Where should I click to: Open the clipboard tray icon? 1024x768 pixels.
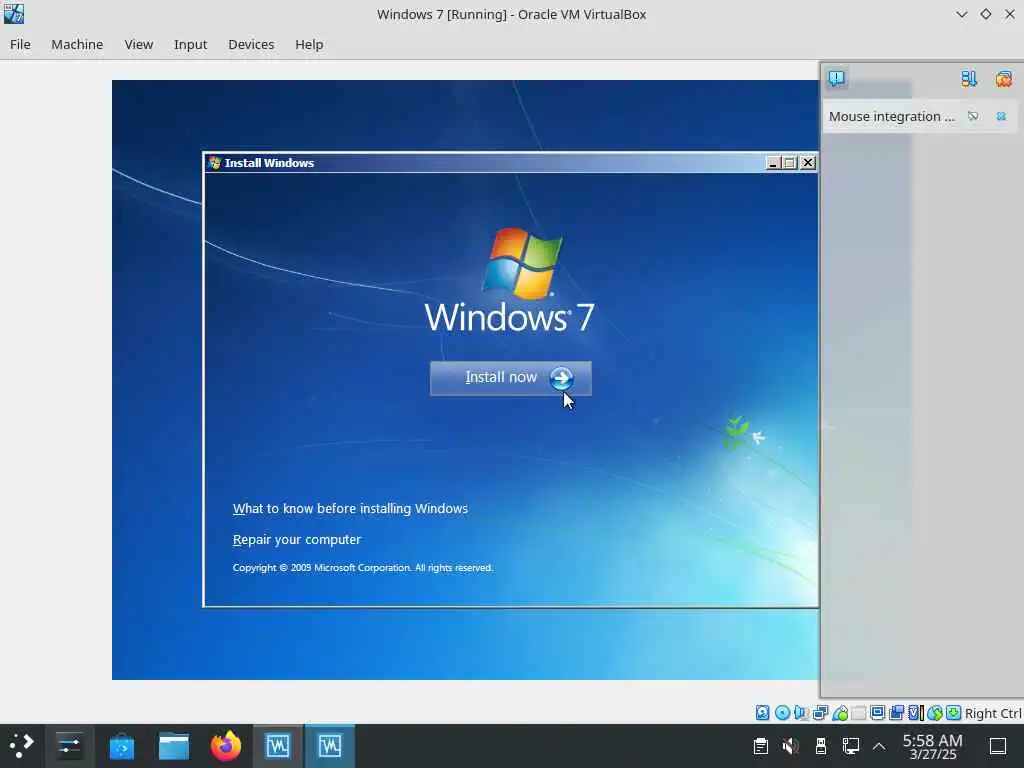pos(760,746)
